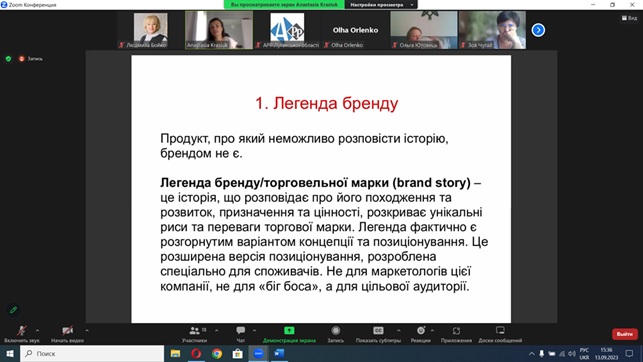This screenshot has width=643, height=362.
Task: Toggle captions with Показать субтитры
Action: (378, 334)
